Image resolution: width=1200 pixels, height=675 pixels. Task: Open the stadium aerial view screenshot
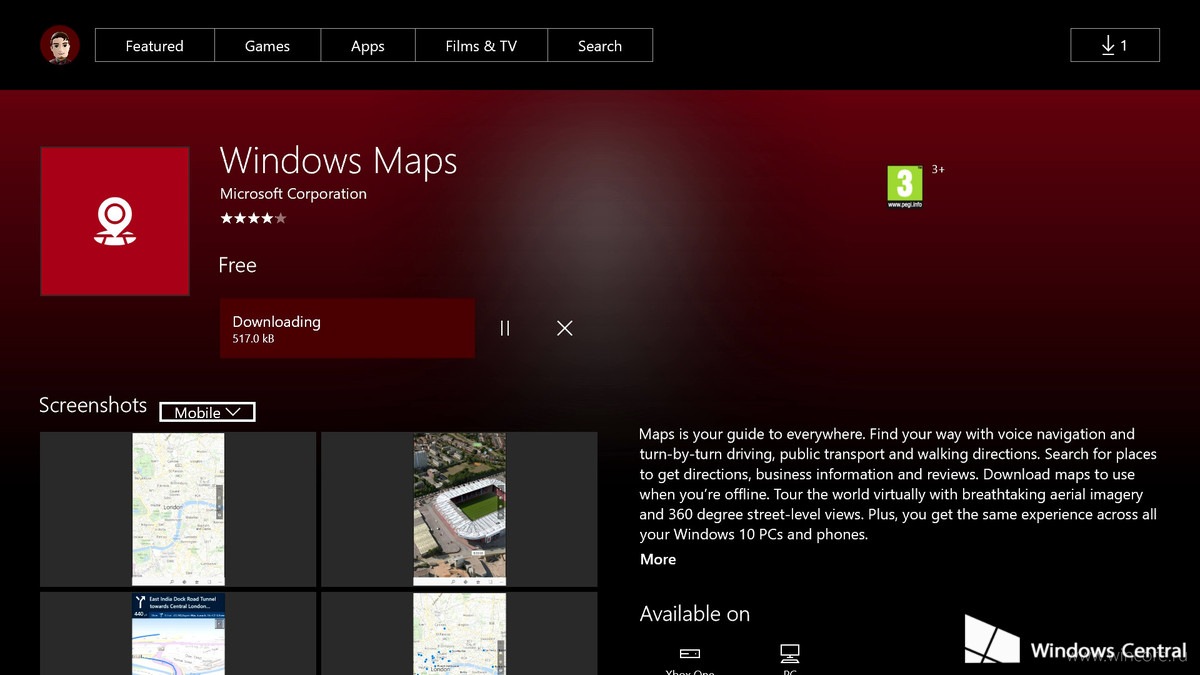[459, 509]
